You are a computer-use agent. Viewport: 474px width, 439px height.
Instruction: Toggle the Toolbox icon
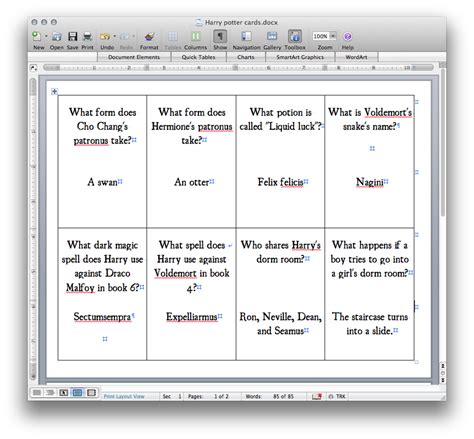pos(295,36)
